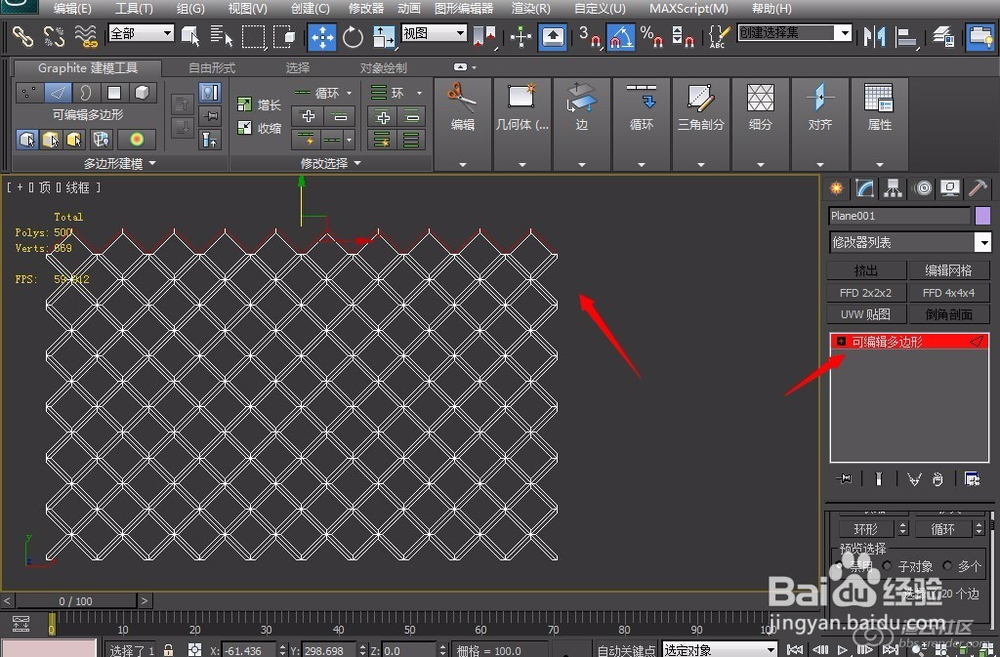Click the 编辑网格 modifier button
Image resolution: width=1000 pixels, height=657 pixels.
[949, 270]
